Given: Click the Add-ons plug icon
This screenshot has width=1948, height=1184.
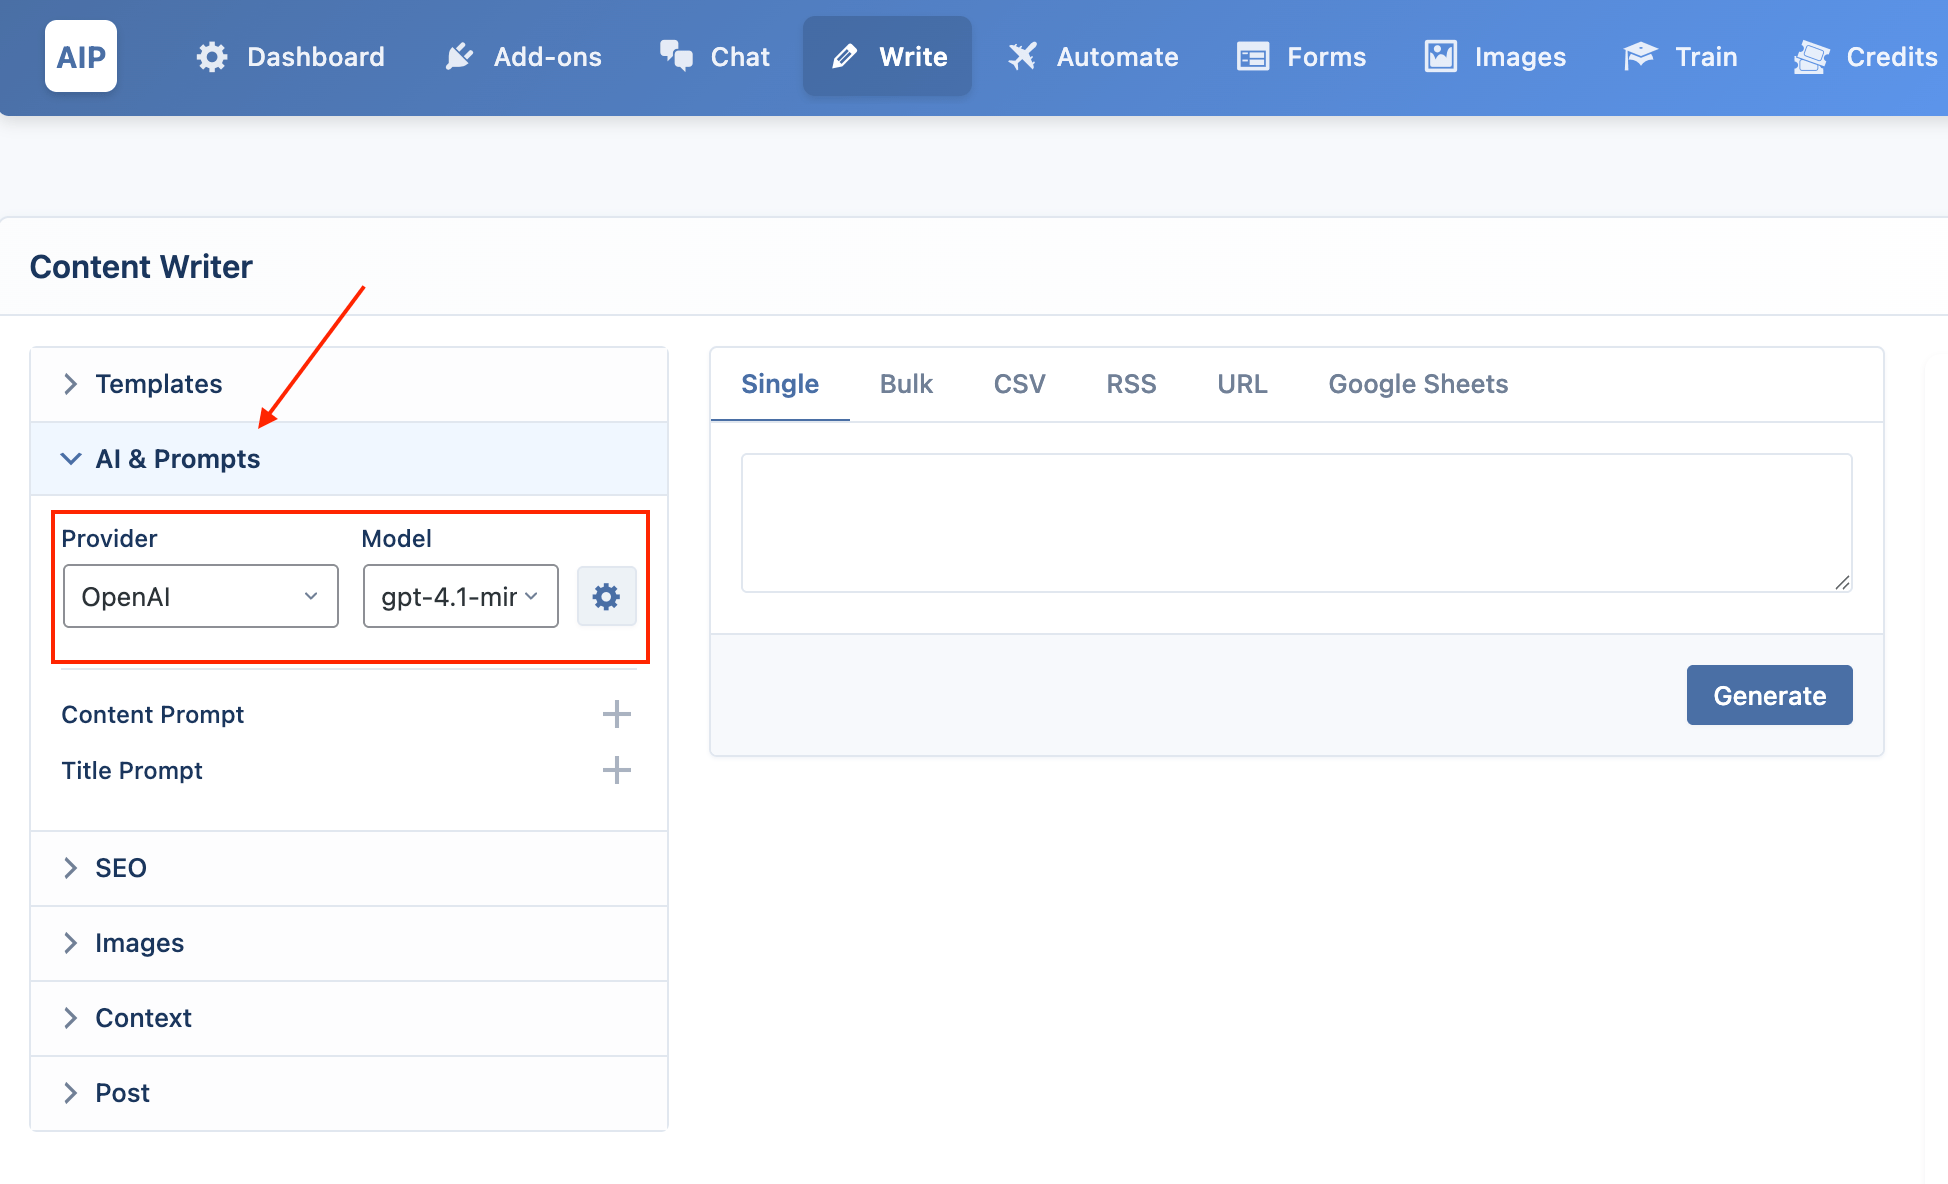Looking at the screenshot, I should click(459, 57).
